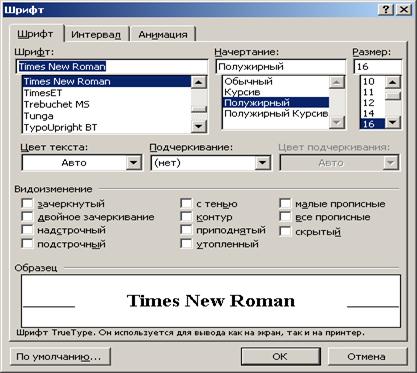
Task: Enable двойное зачеркивание checkbox
Action: pos(27,217)
